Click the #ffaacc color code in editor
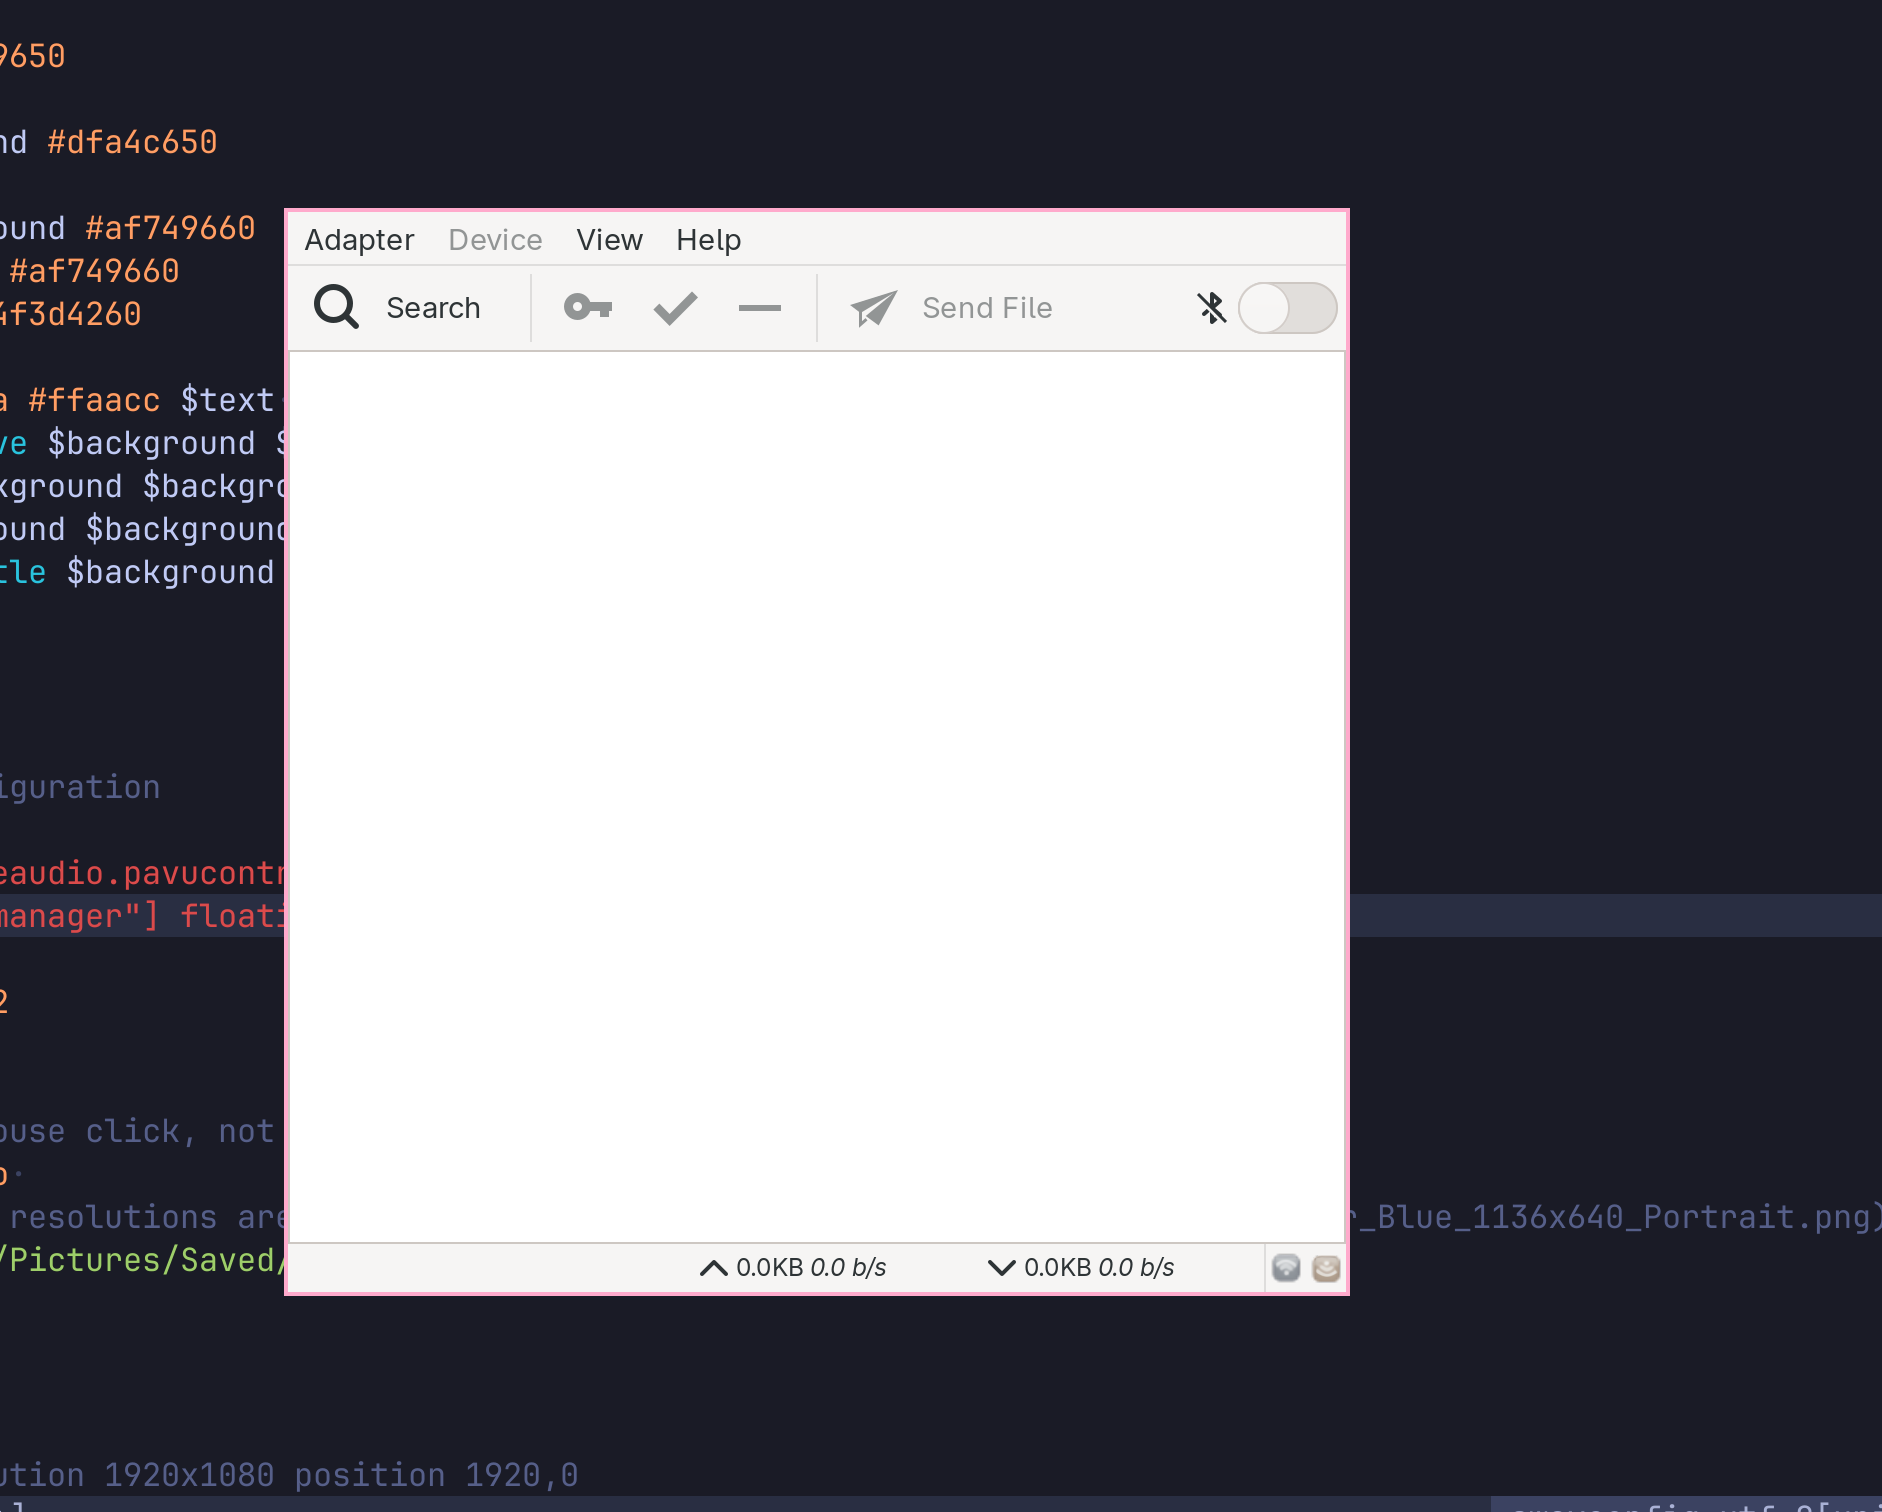This screenshot has width=1882, height=1512. [94, 400]
